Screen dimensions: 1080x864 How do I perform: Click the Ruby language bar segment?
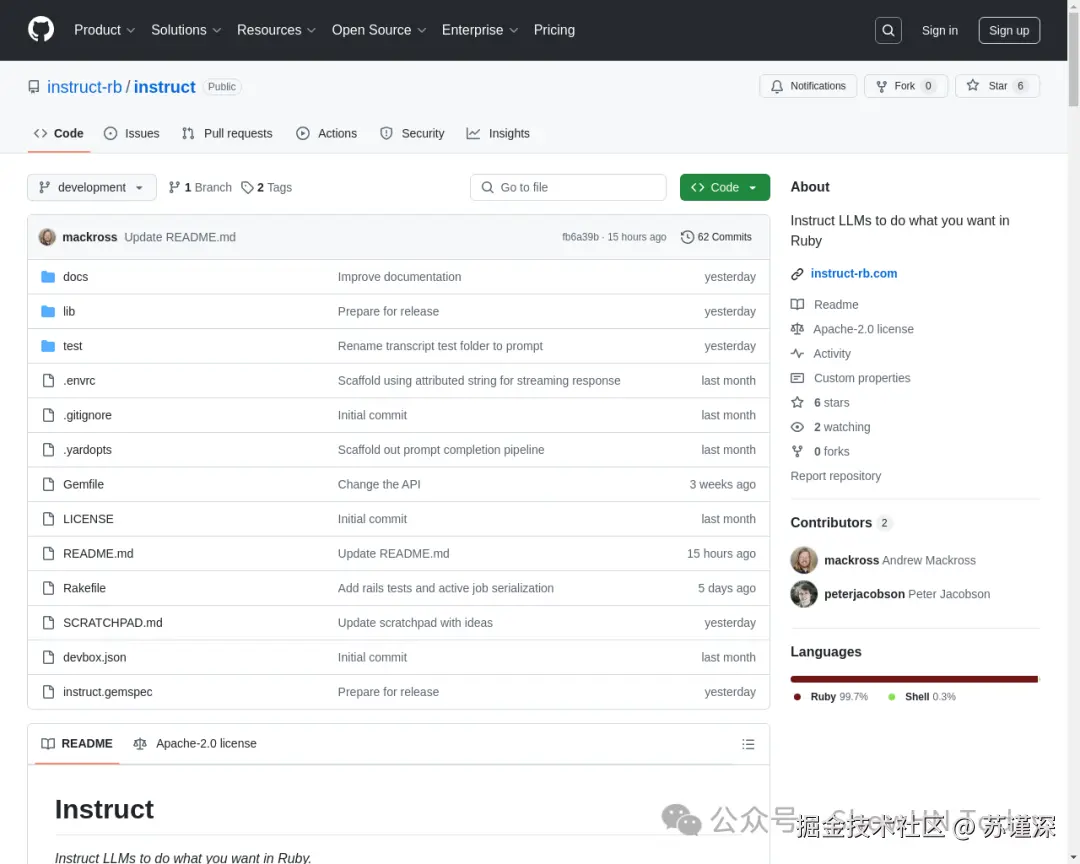pyautogui.click(x=913, y=679)
